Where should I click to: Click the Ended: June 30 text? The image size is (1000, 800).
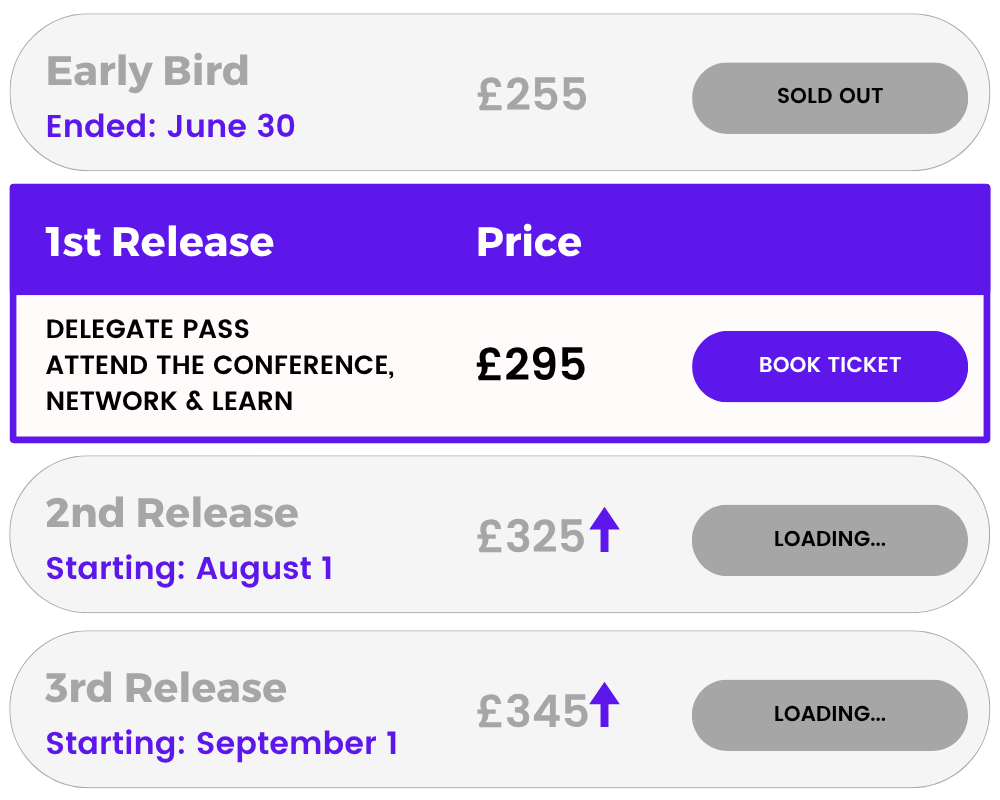click(170, 126)
